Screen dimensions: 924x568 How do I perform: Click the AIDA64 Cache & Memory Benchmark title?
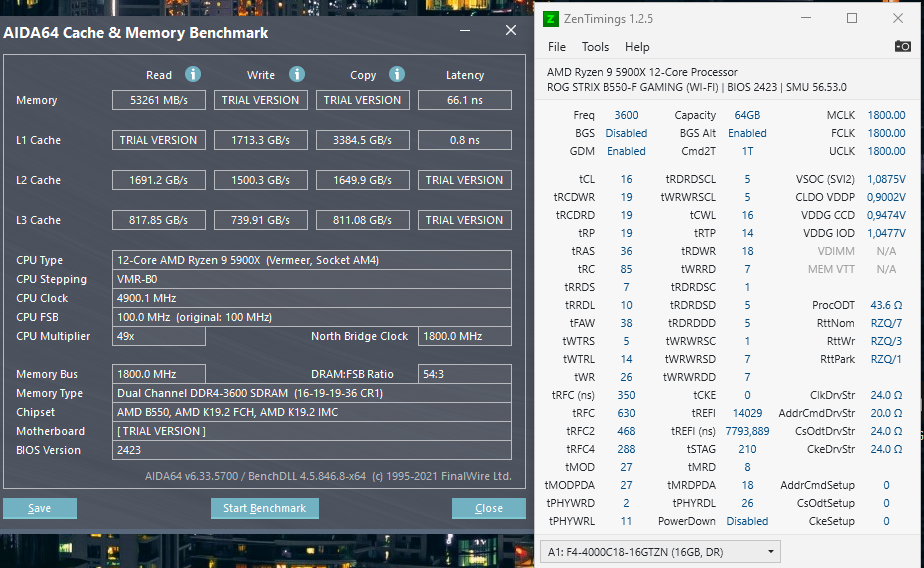(136, 32)
